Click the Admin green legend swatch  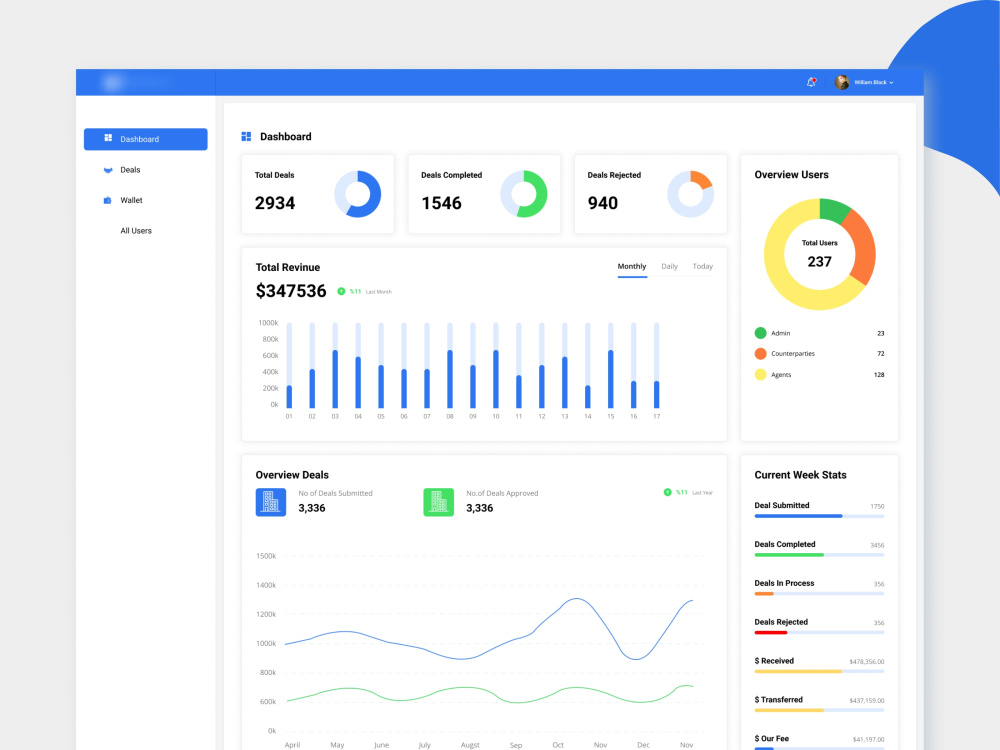[760, 333]
